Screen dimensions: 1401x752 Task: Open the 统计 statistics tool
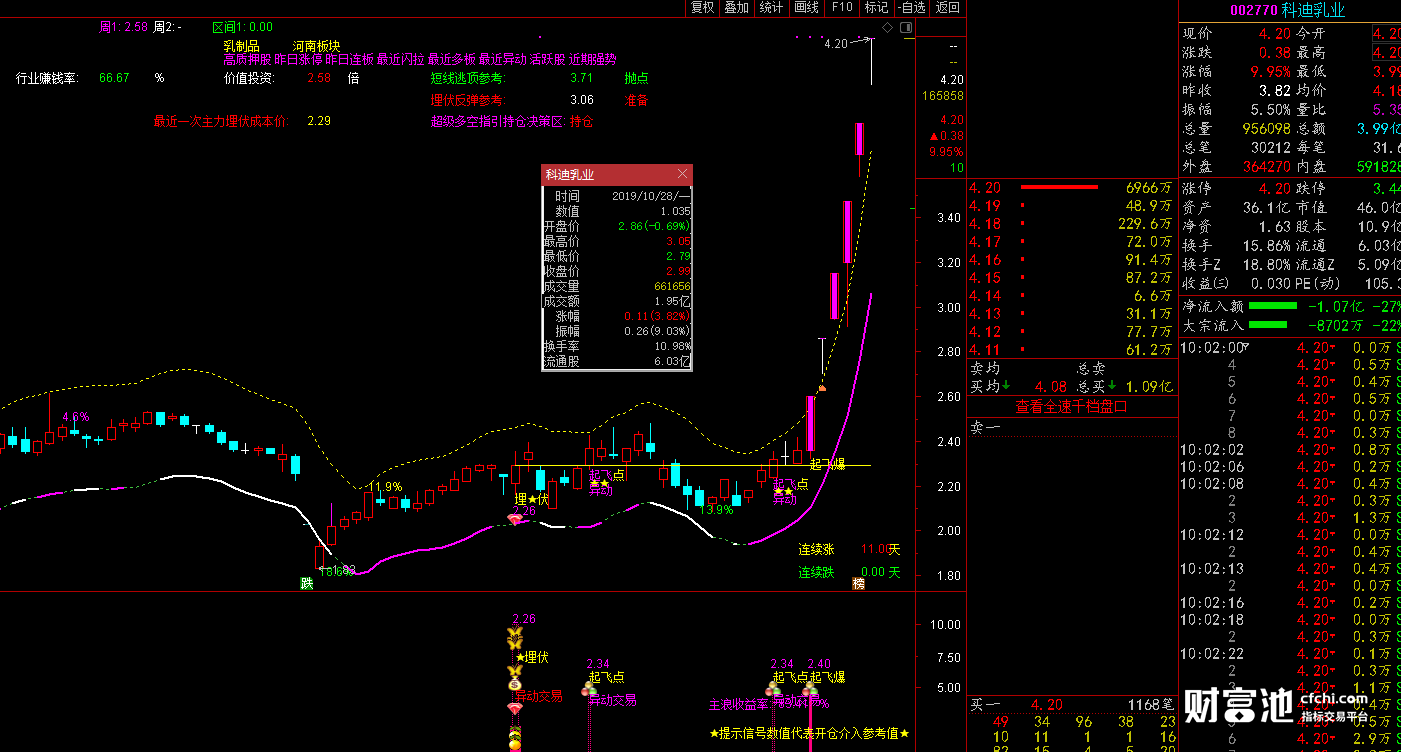771,7
